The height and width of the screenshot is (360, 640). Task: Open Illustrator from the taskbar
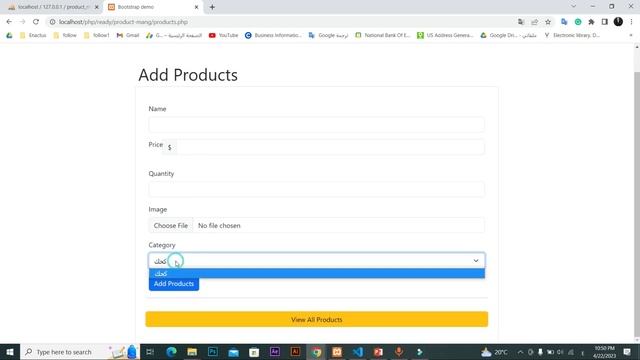pyautogui.click(x=295, y=352)
